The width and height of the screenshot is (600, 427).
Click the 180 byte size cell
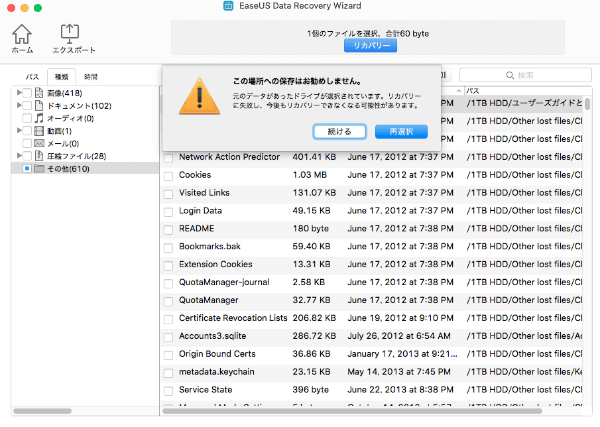[x=311, y=228]
